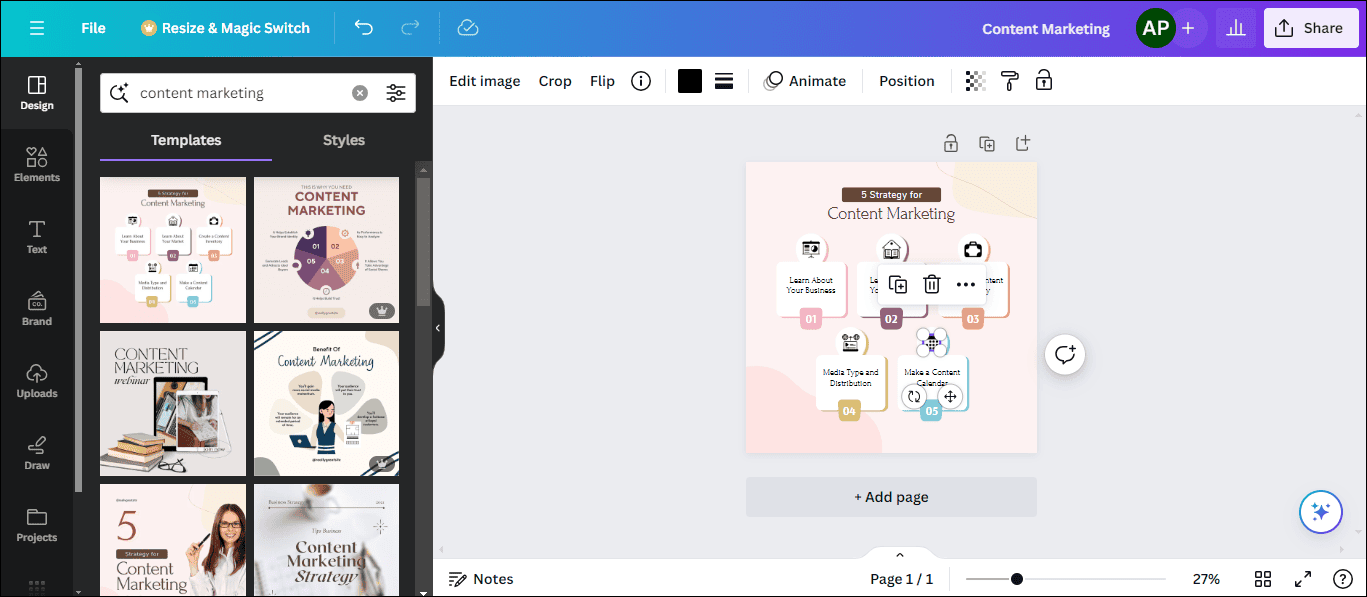
Task: Open the black color swatch
Action: click(690, 81)
